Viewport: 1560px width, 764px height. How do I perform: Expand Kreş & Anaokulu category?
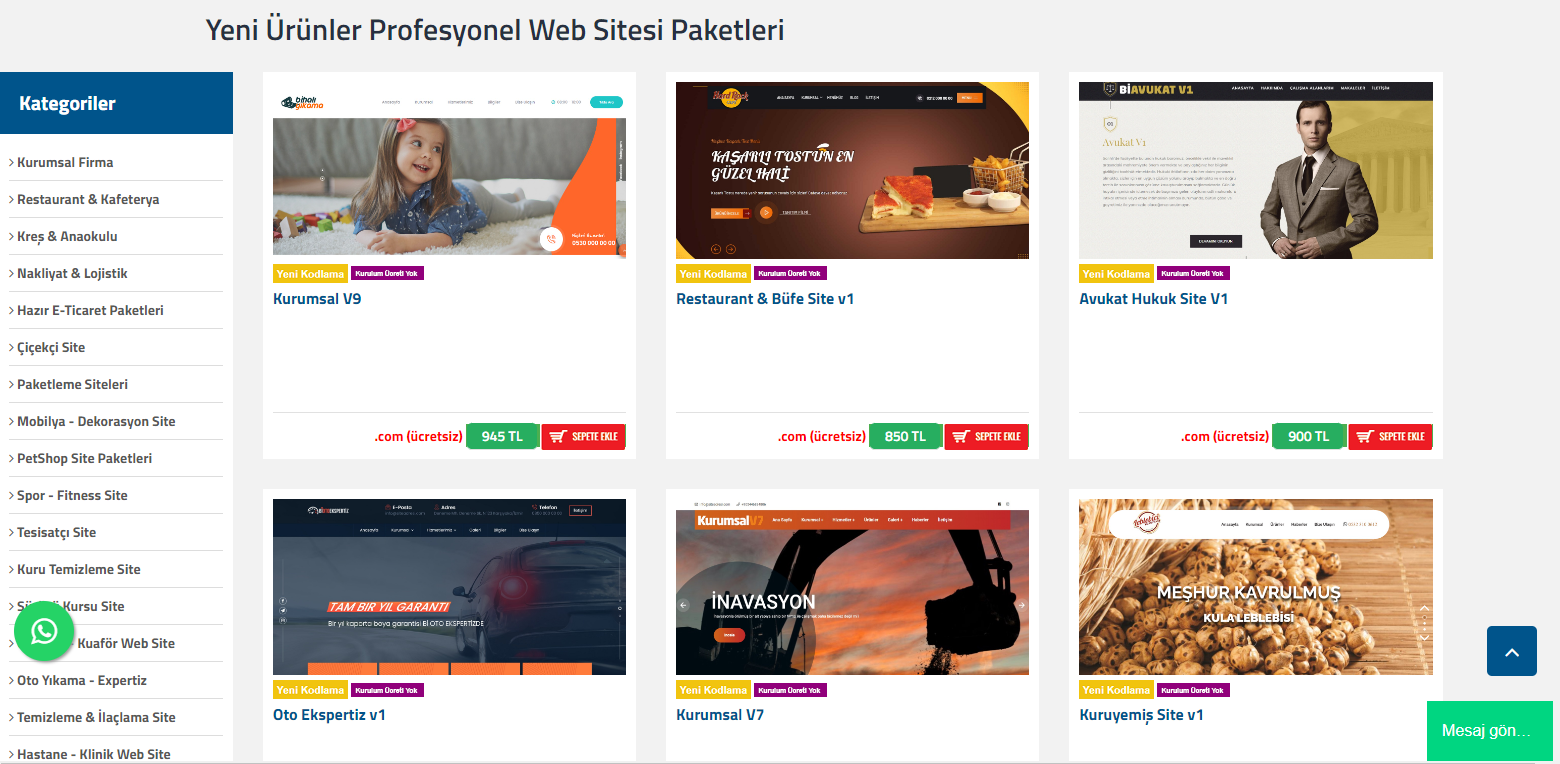[67, 236]
